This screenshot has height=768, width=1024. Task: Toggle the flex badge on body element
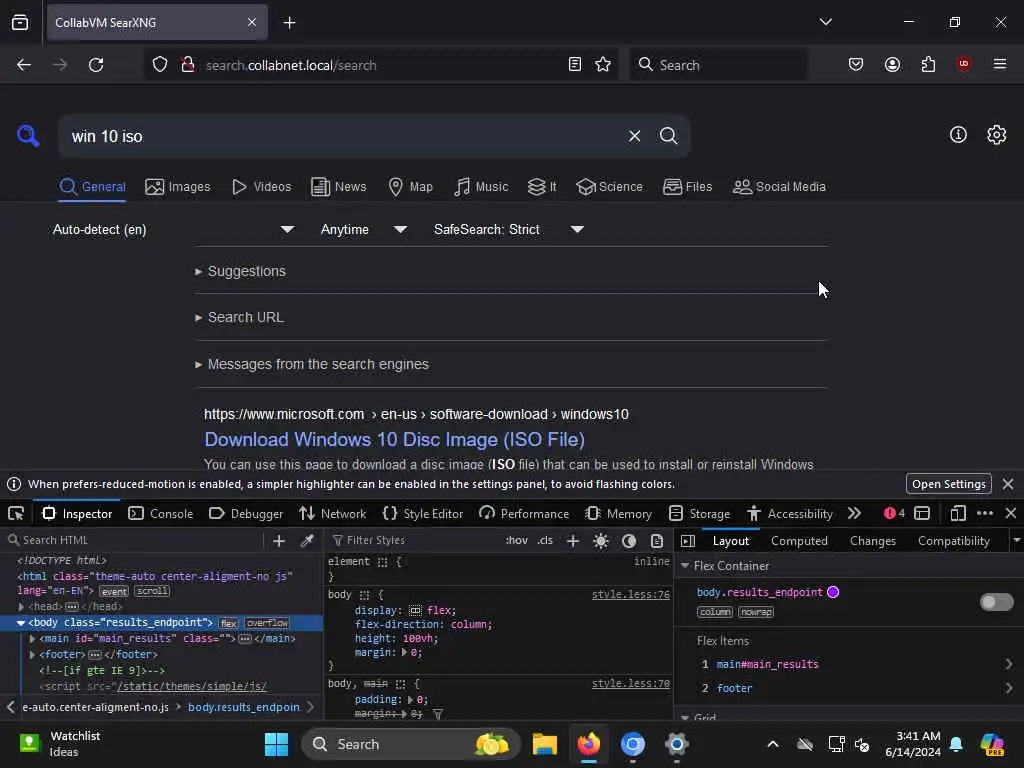coord(229,623)
